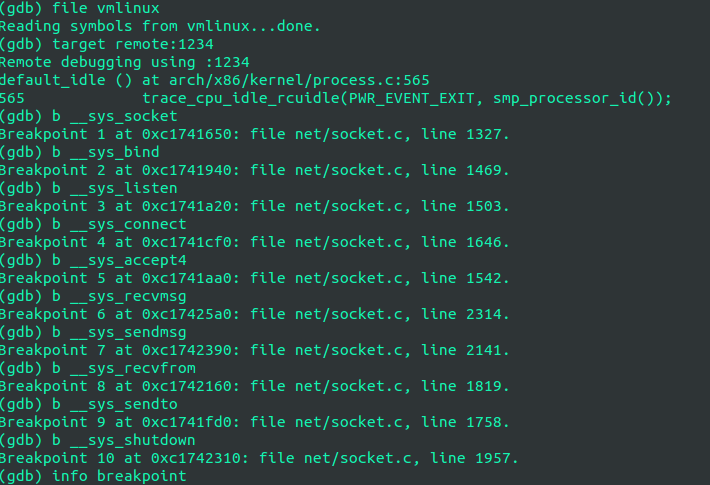Click the Breakpoint 1 output line
Viewport: 710px width, 485px height.
tap(255, 134)
